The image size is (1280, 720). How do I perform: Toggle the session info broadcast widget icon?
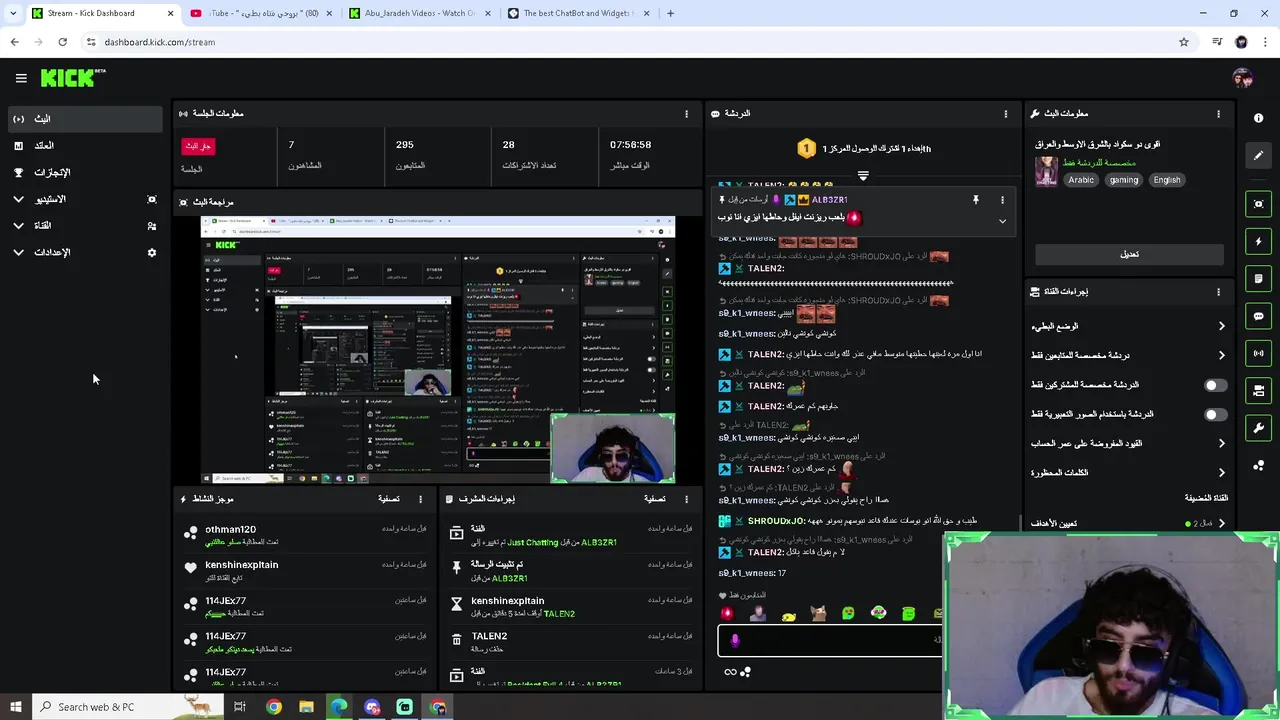(x=1258, y=353)
